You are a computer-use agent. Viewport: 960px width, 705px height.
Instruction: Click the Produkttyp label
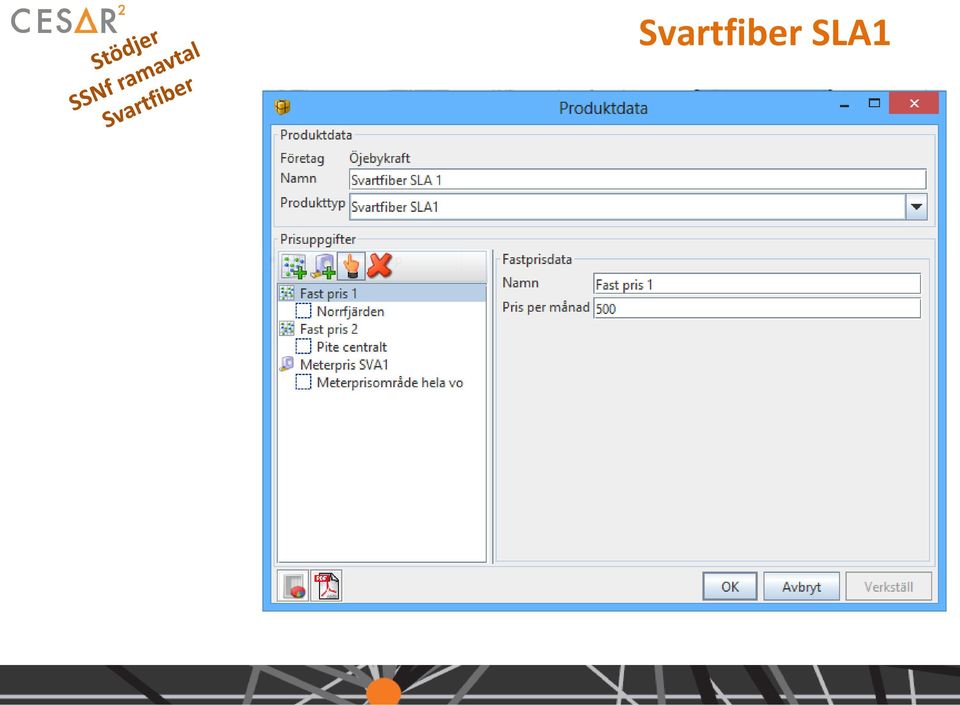(313, 203)
